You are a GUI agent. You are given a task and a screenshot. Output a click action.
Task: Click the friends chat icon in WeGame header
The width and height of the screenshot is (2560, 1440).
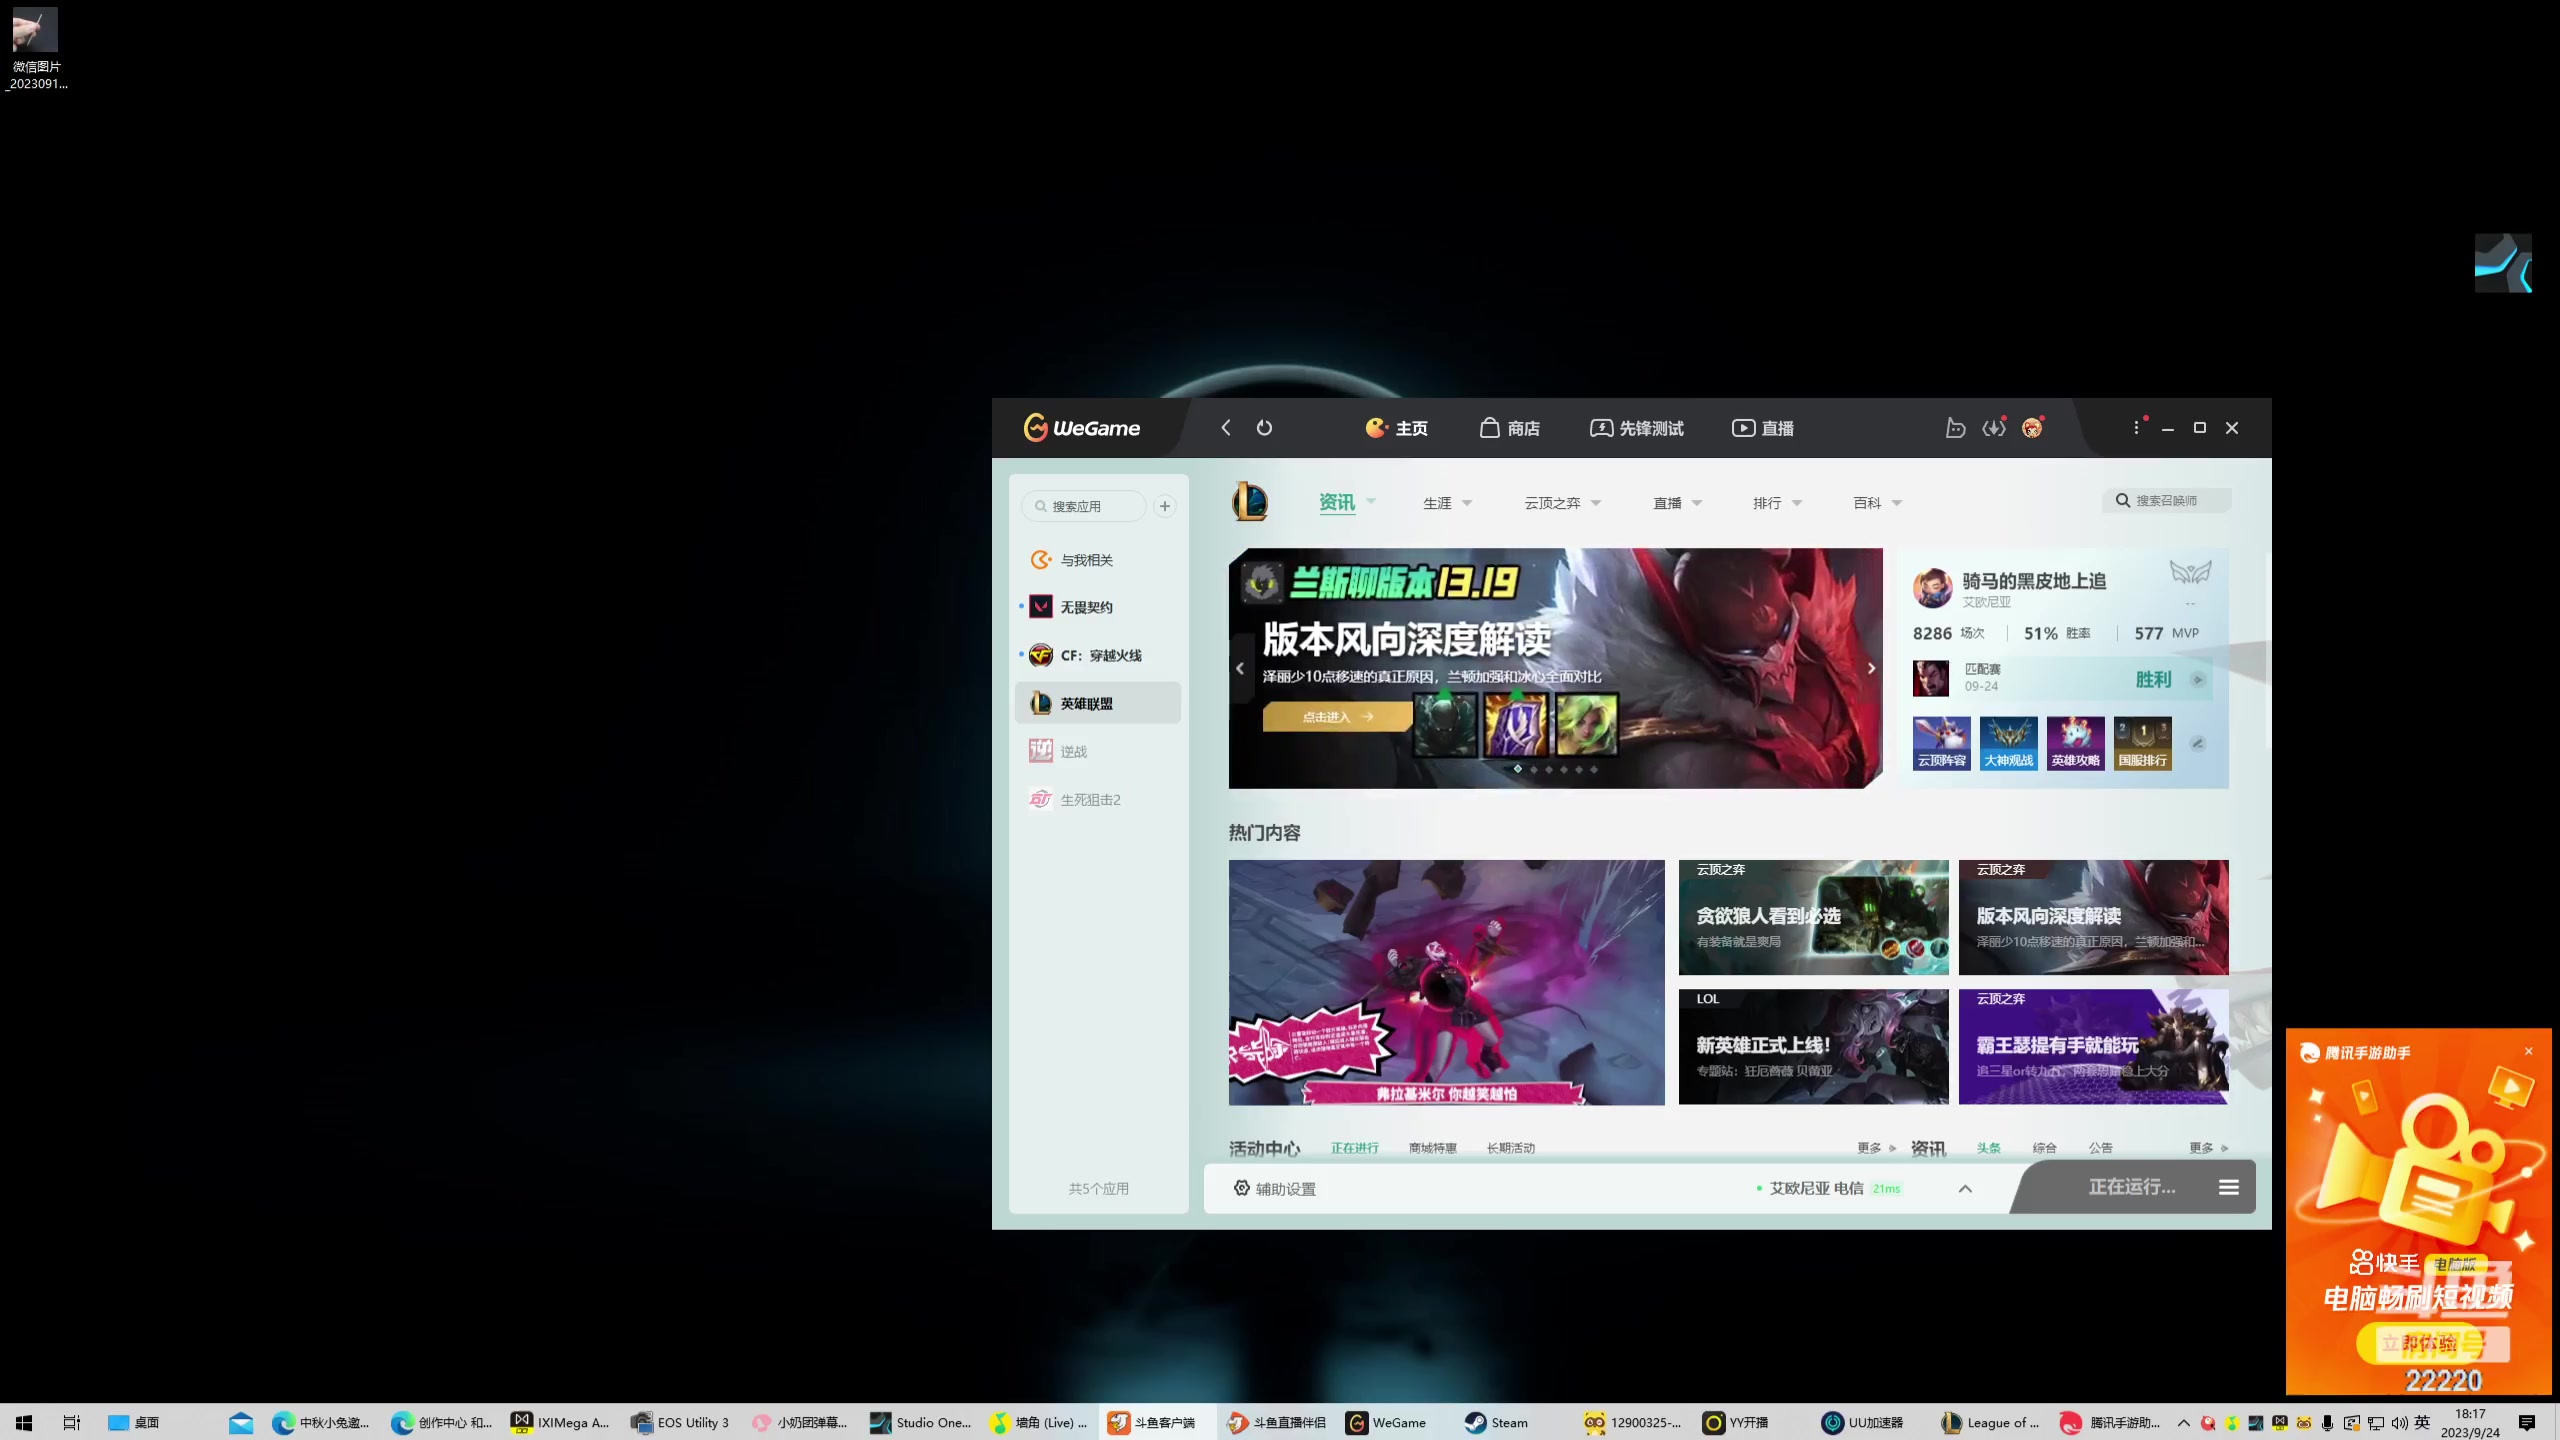click(1955, 428)
